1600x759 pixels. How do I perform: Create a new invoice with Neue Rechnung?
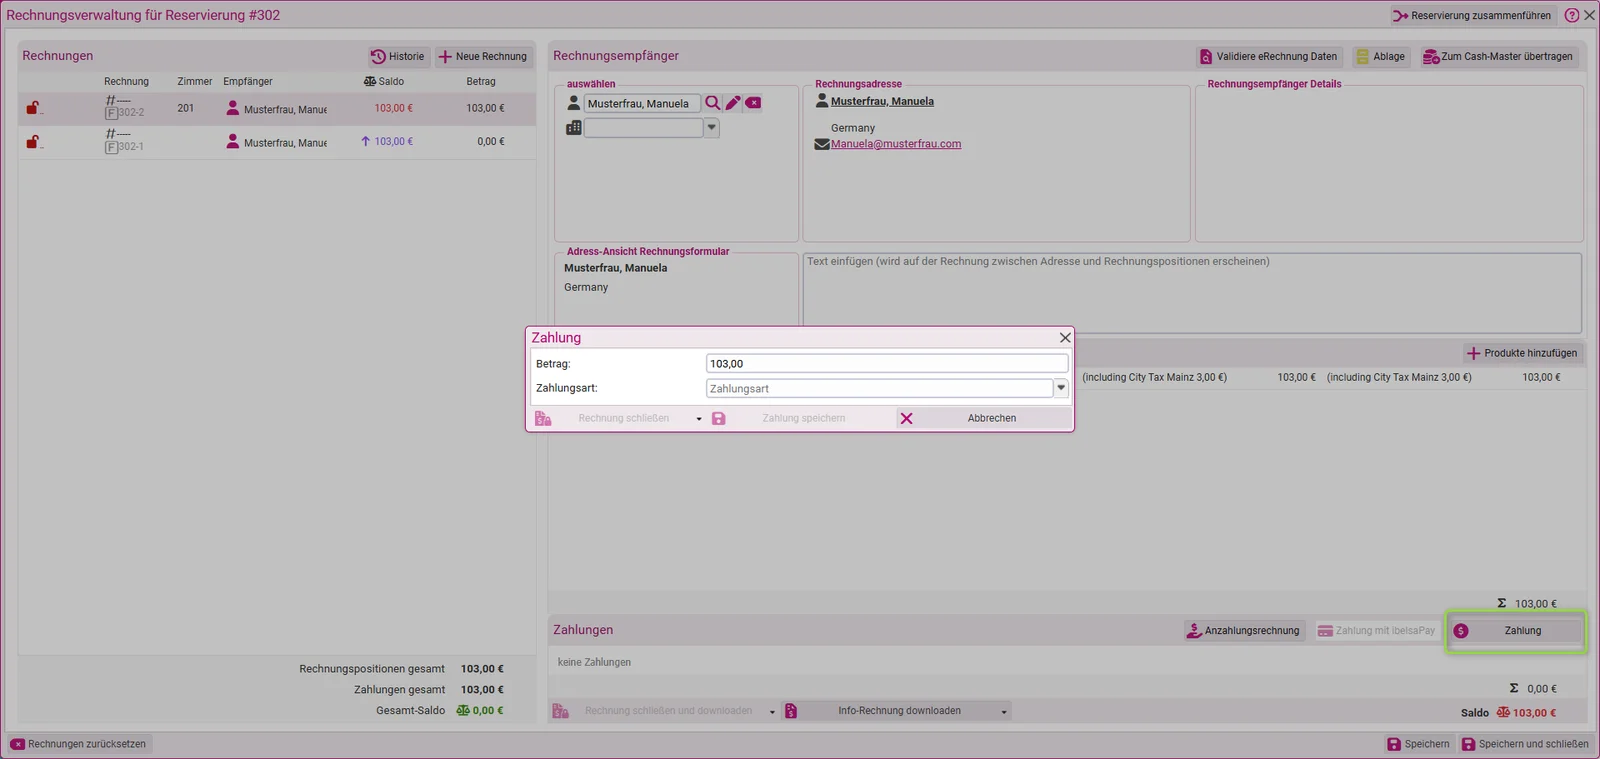(x=483, y=57)
